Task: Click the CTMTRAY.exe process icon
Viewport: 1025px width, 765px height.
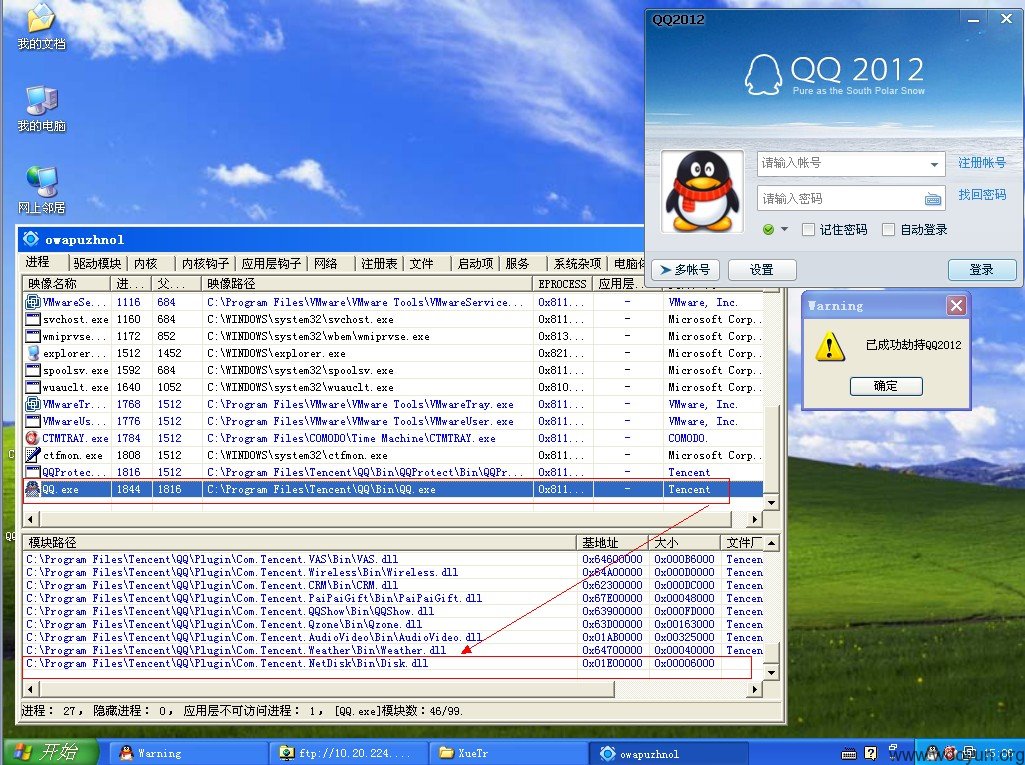Action: 32,438
